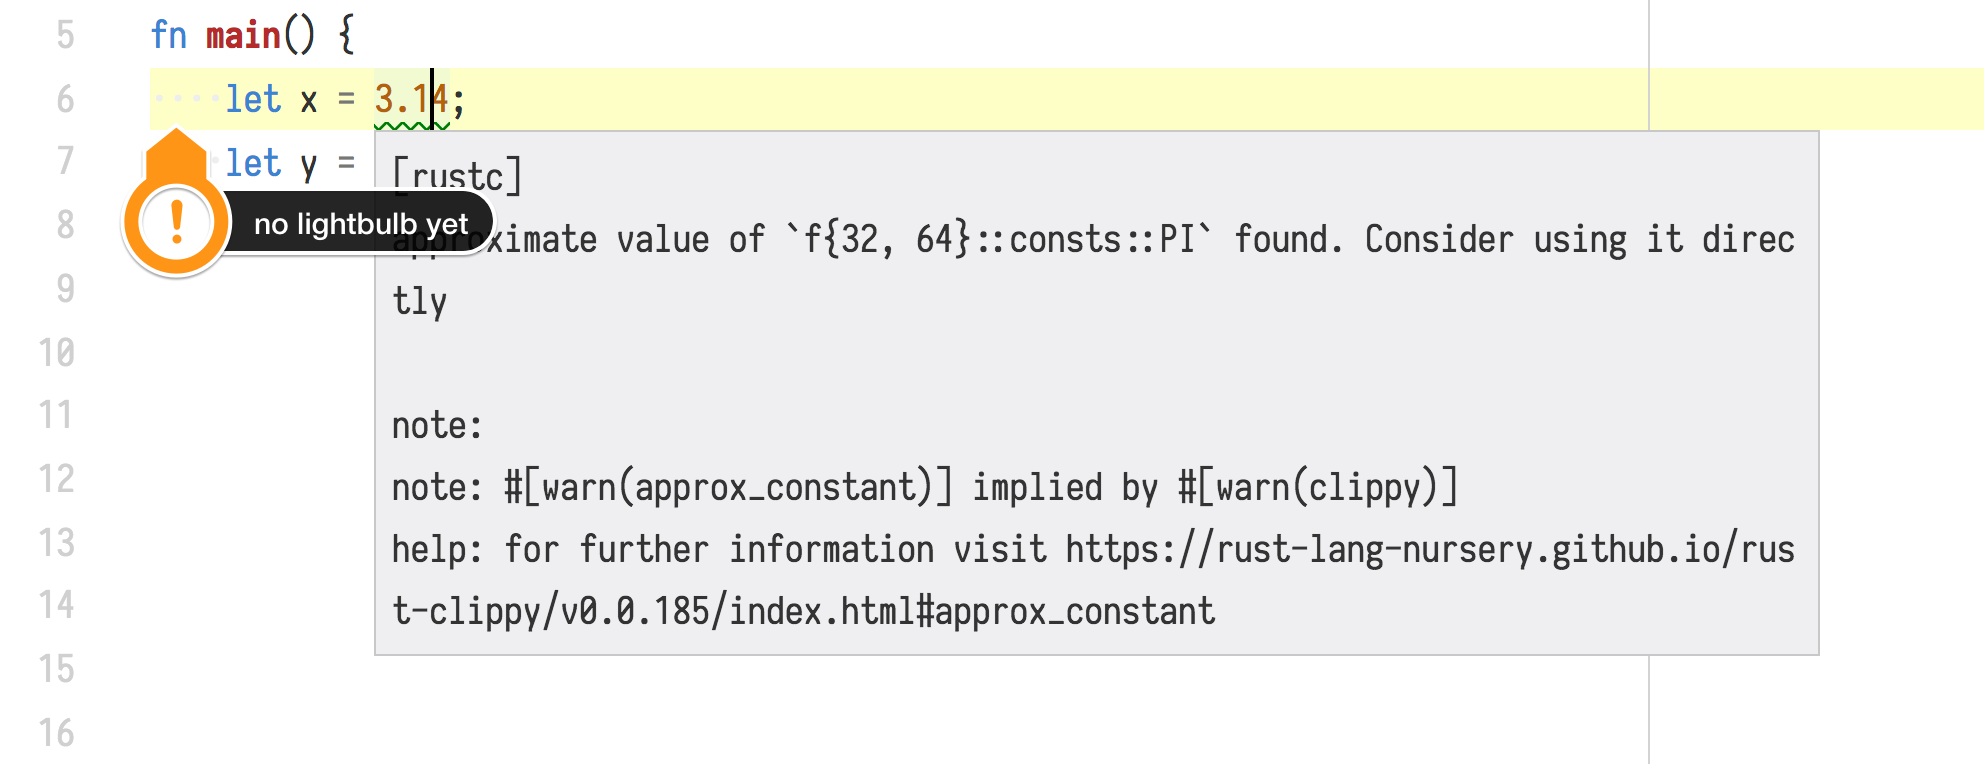This screenshot has height=764, width=1984.
Task: Click the "fn" keyword on line 5
Action: tap(169, 36)
